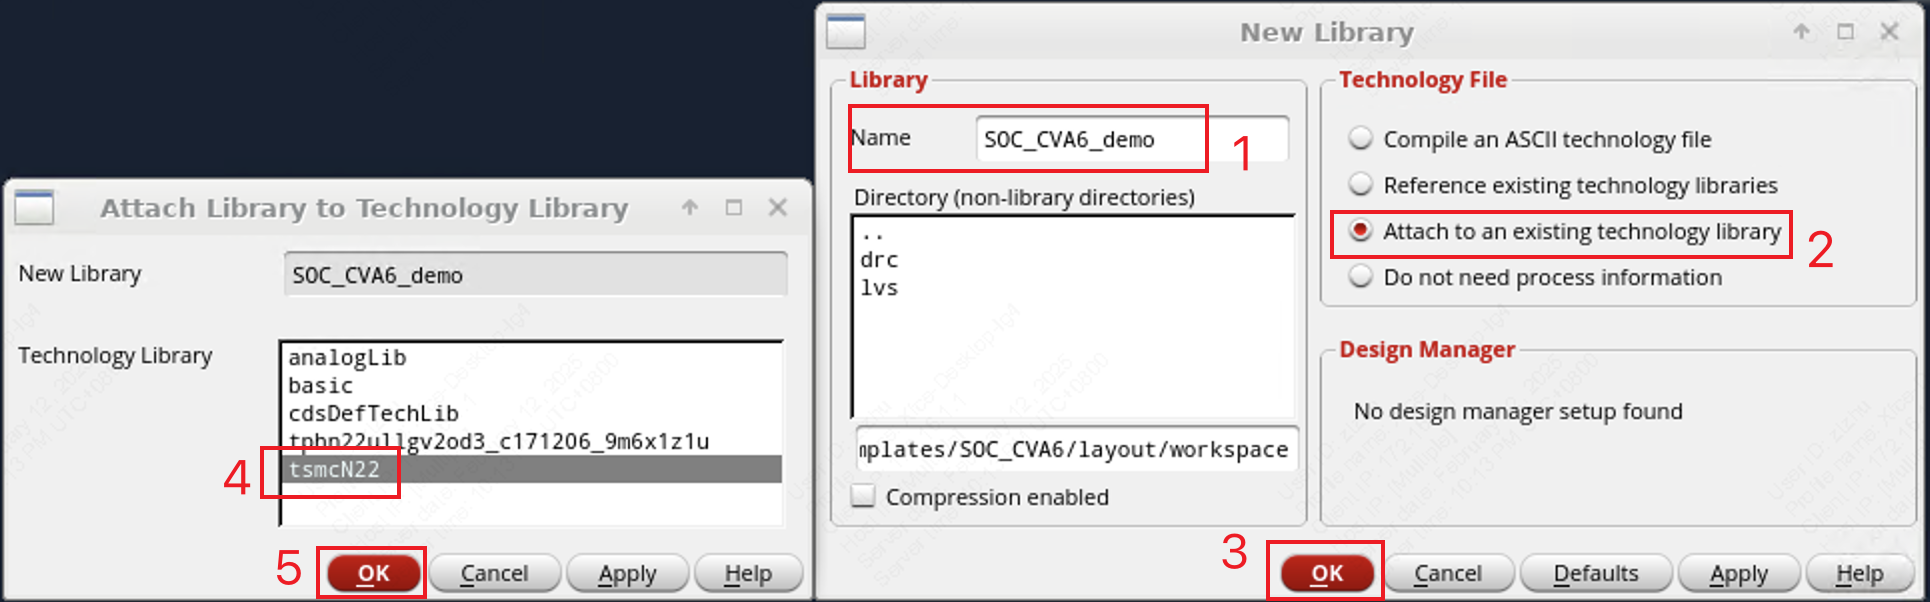1930x602 pixels.
Task: Select Reference existing technology libraries option
Action: 1360,185
